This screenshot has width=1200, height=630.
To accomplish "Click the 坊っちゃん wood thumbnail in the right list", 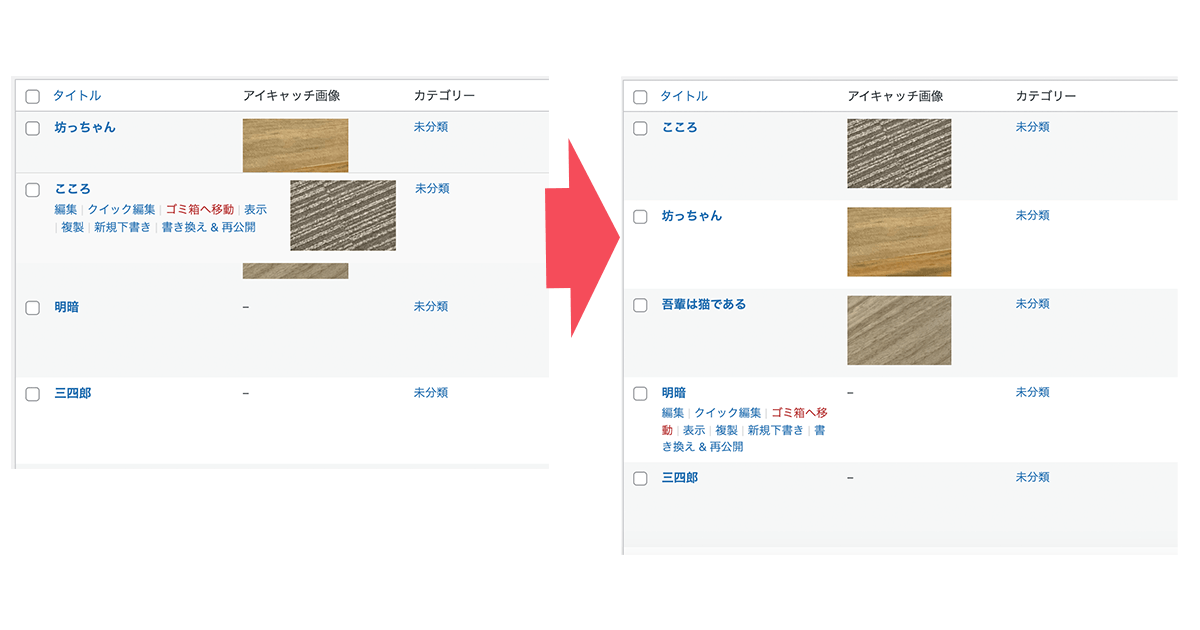I will [x=899, y=242].
